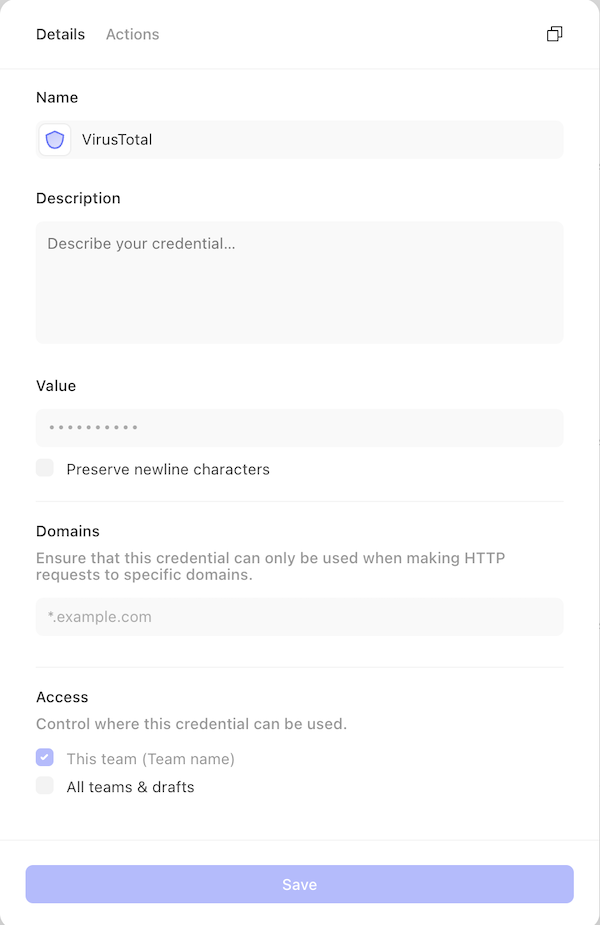Image resolution: width=600 pixels, height=925 pixels.
Task: Select the masked Value field
Action: tap(300, 428)
